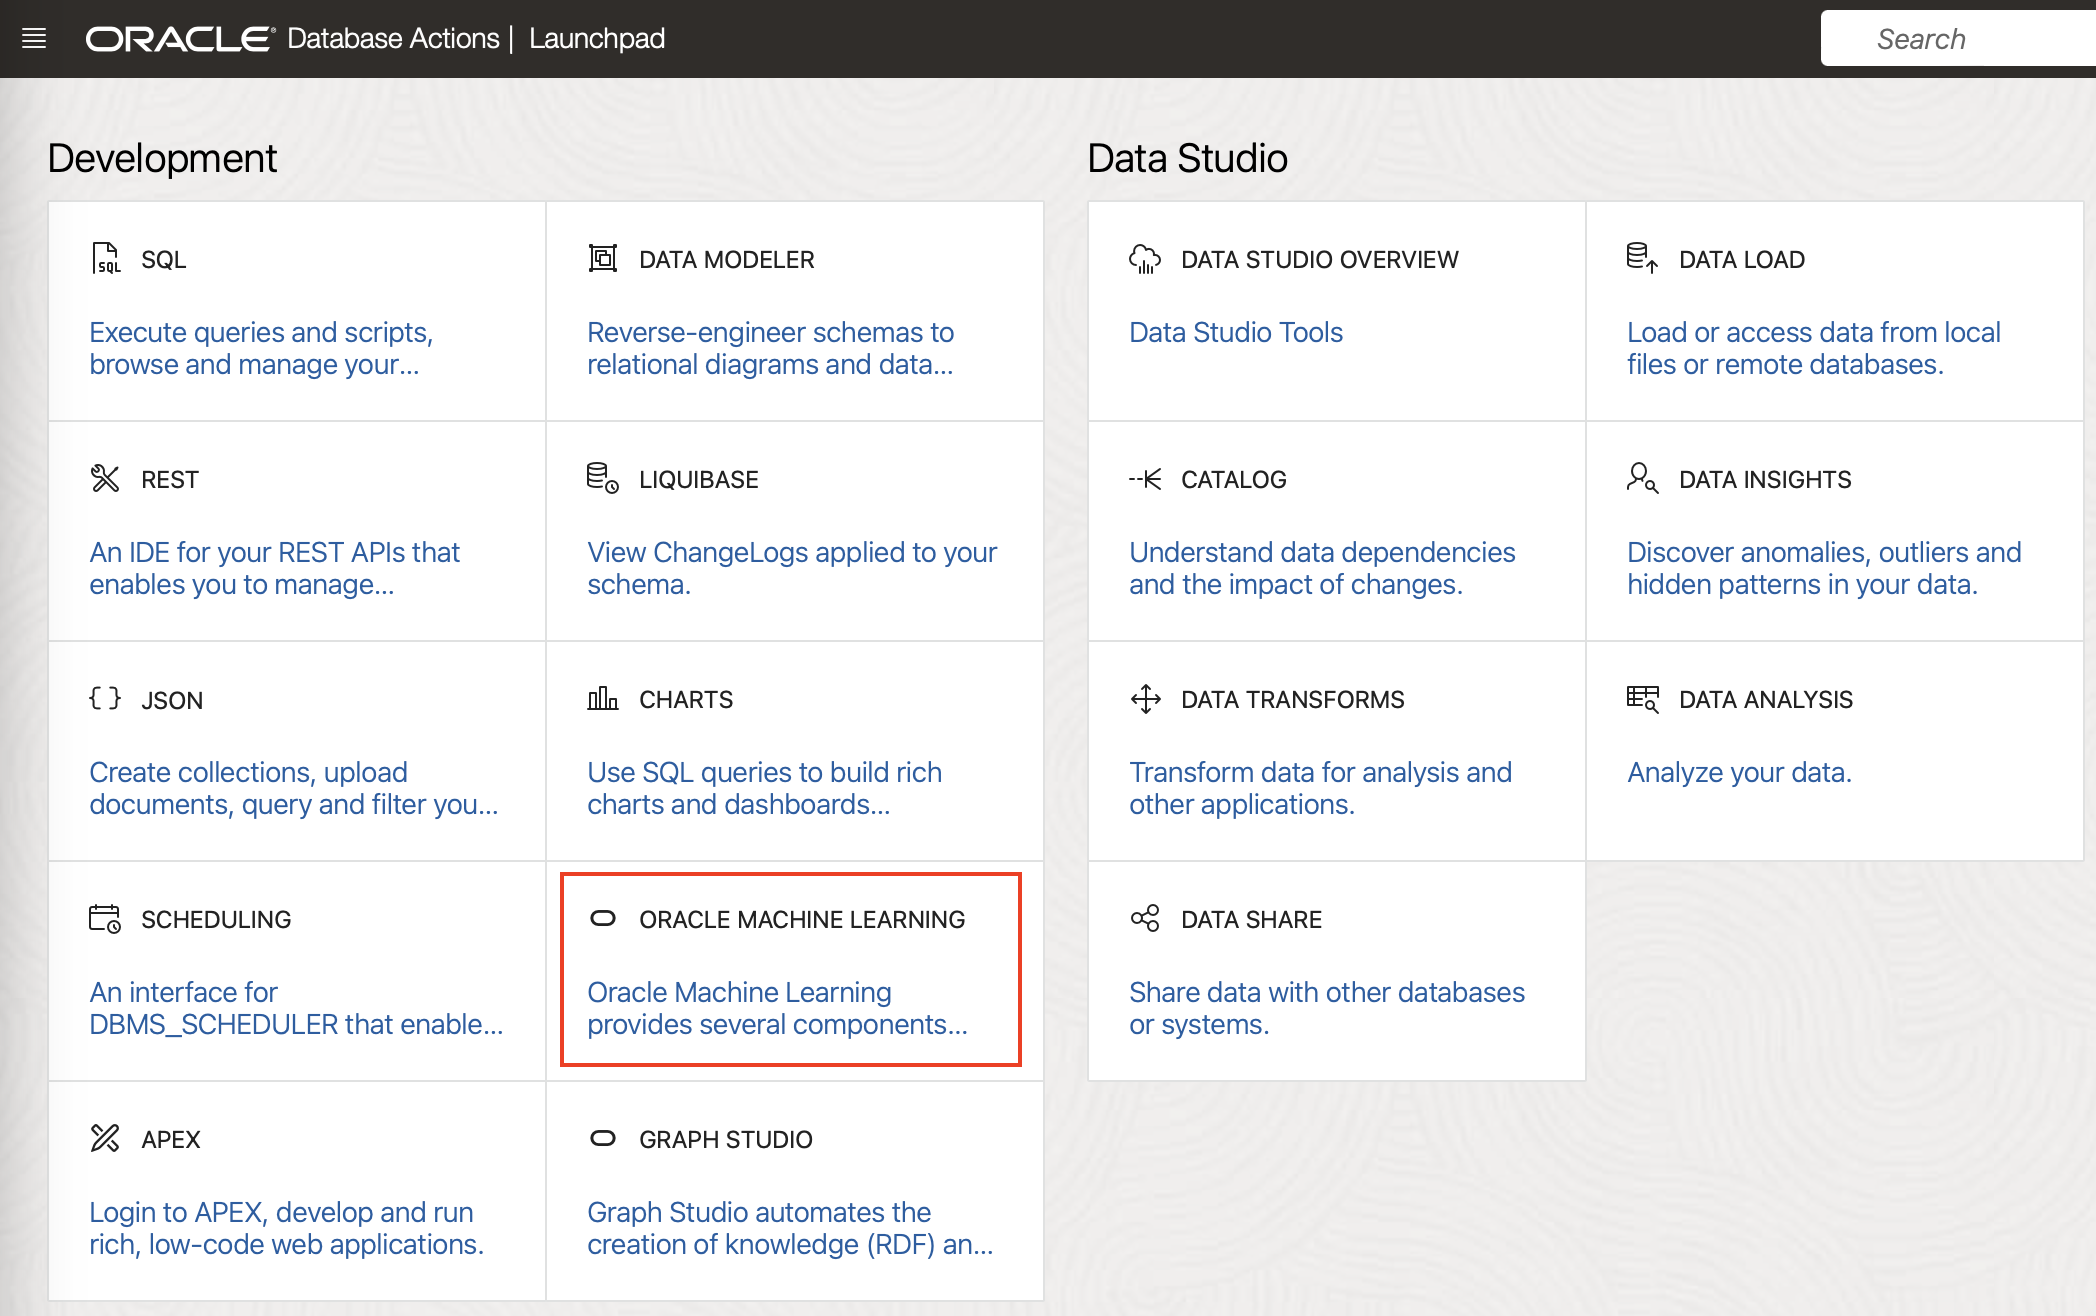This screenshot has height=1316, width=2096.
Task: Click the Scheduling calendar icon
Action: (x=105, y=918)
